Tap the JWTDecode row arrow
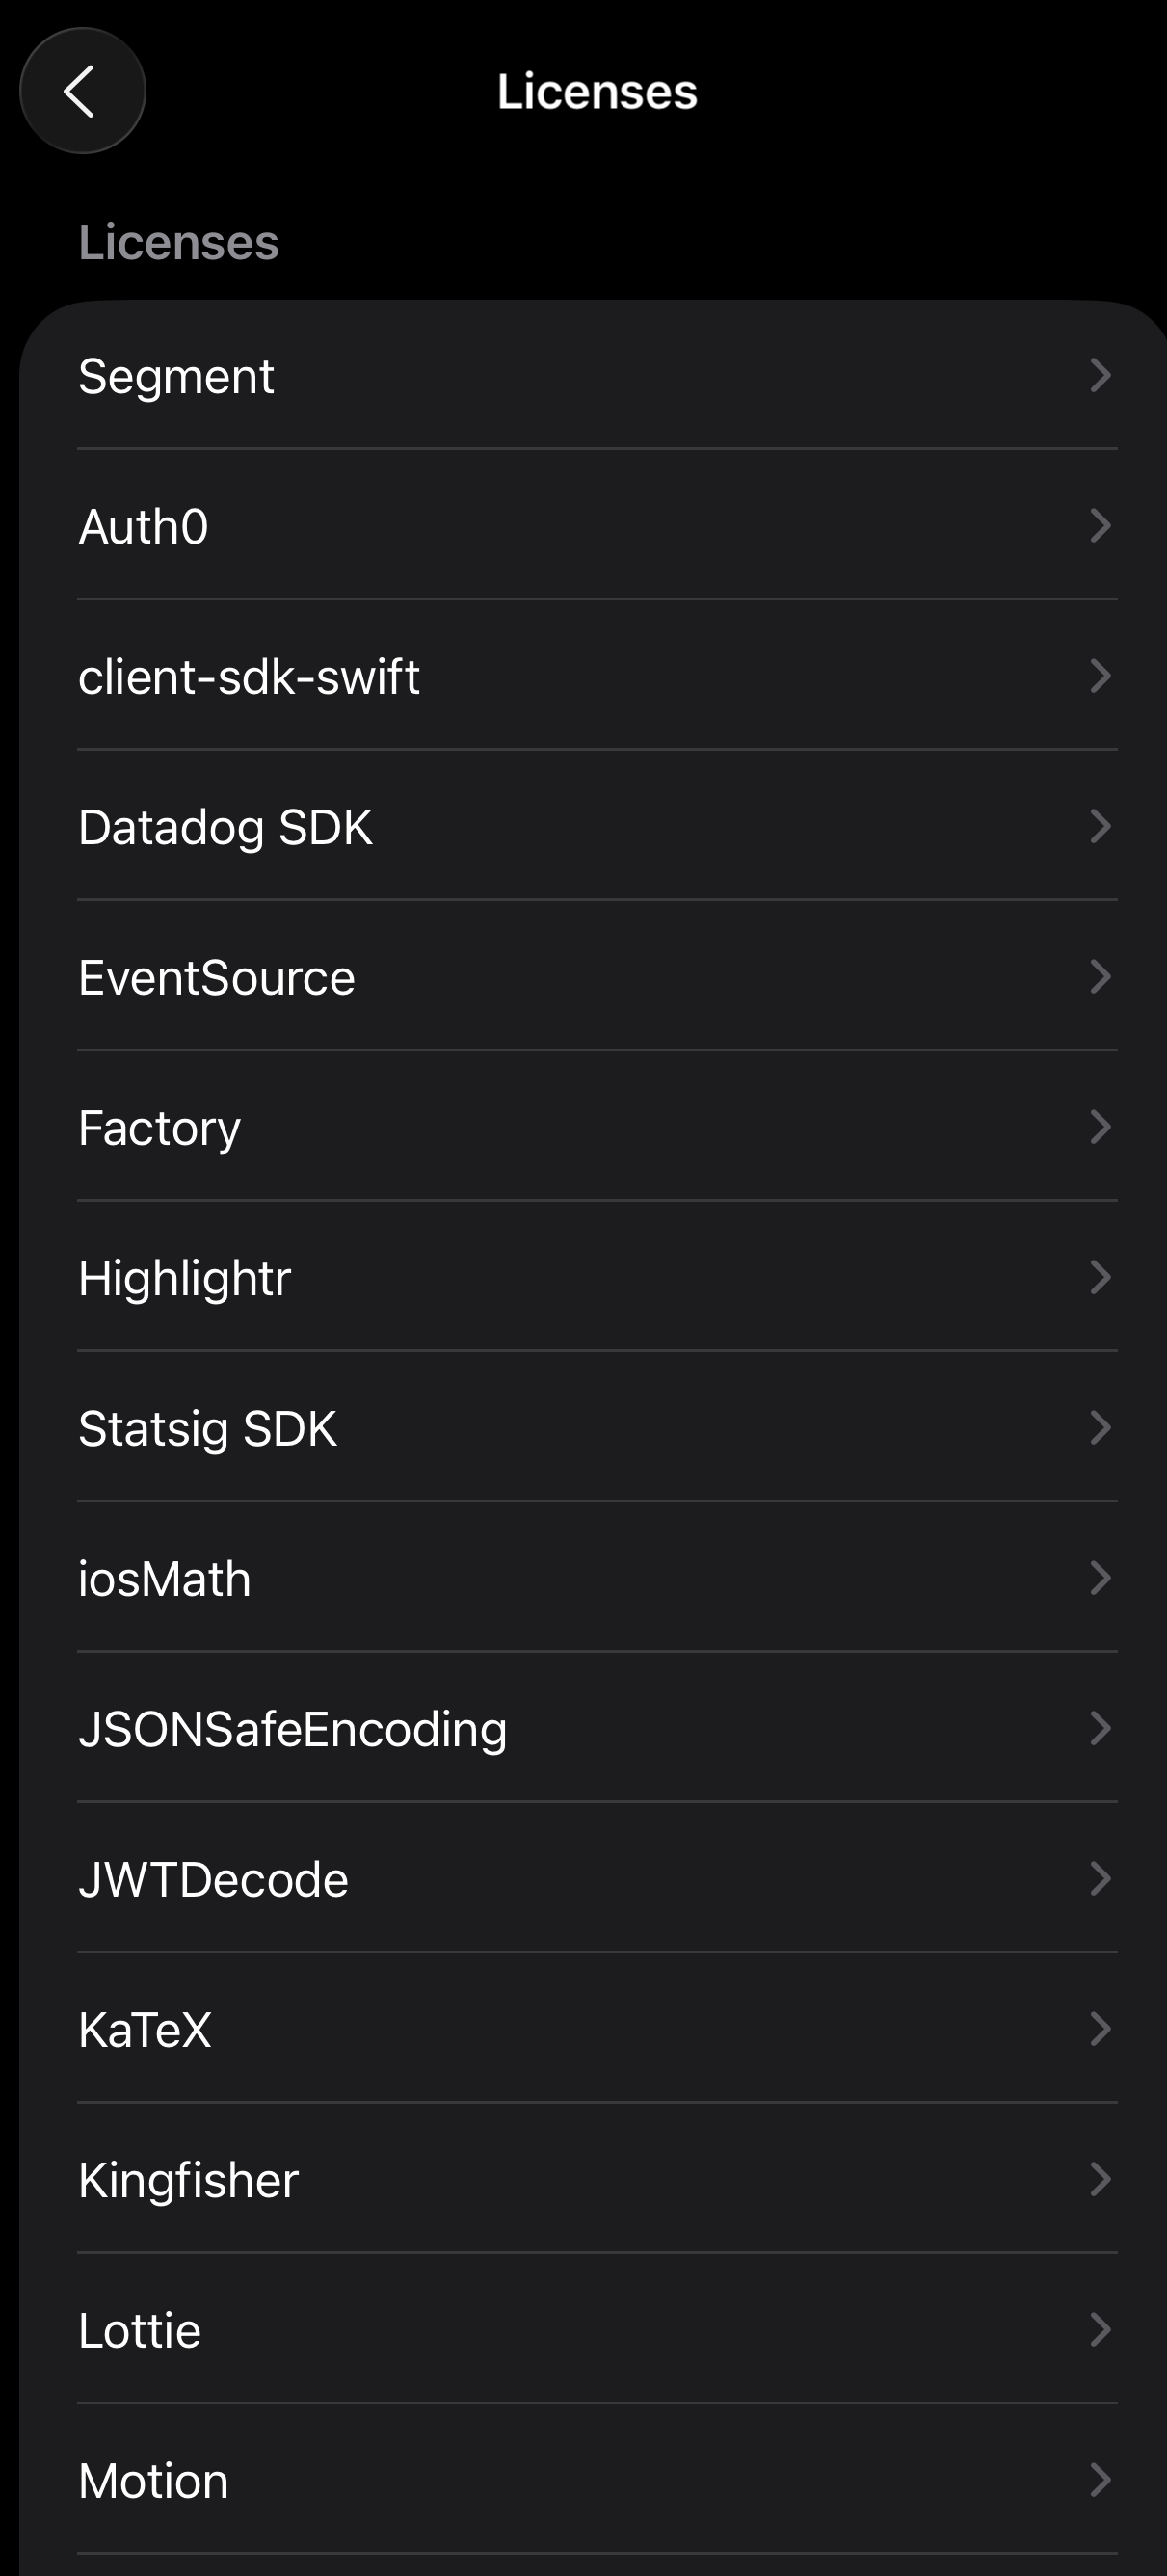This screenshot has height=2576, width=1167. (1099, 1878)
